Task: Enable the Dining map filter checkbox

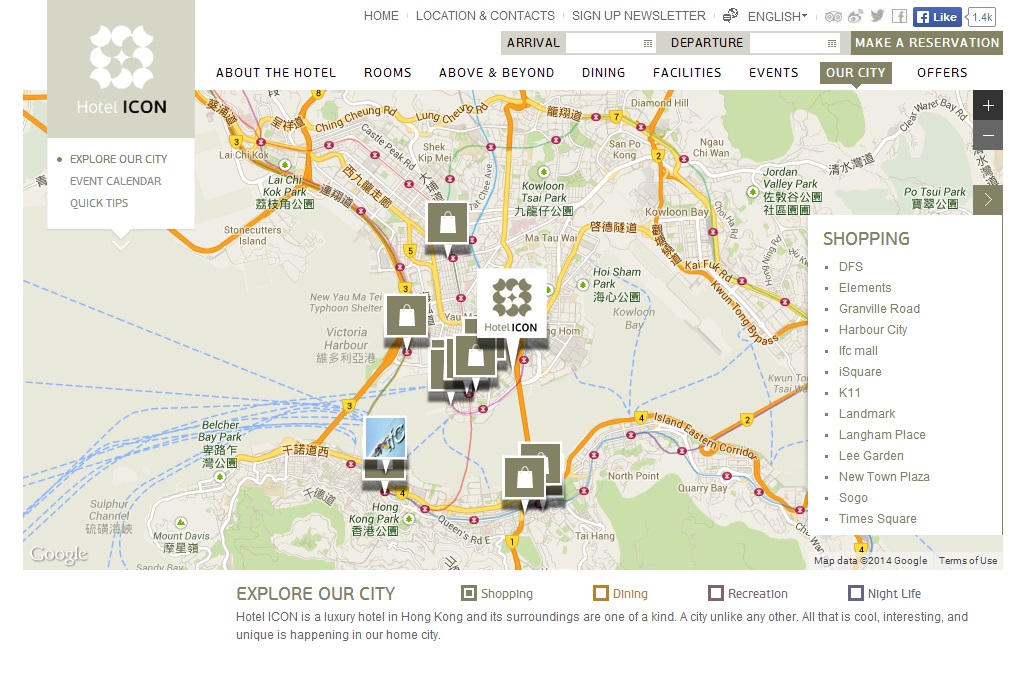Action: [x=600, y=593]
